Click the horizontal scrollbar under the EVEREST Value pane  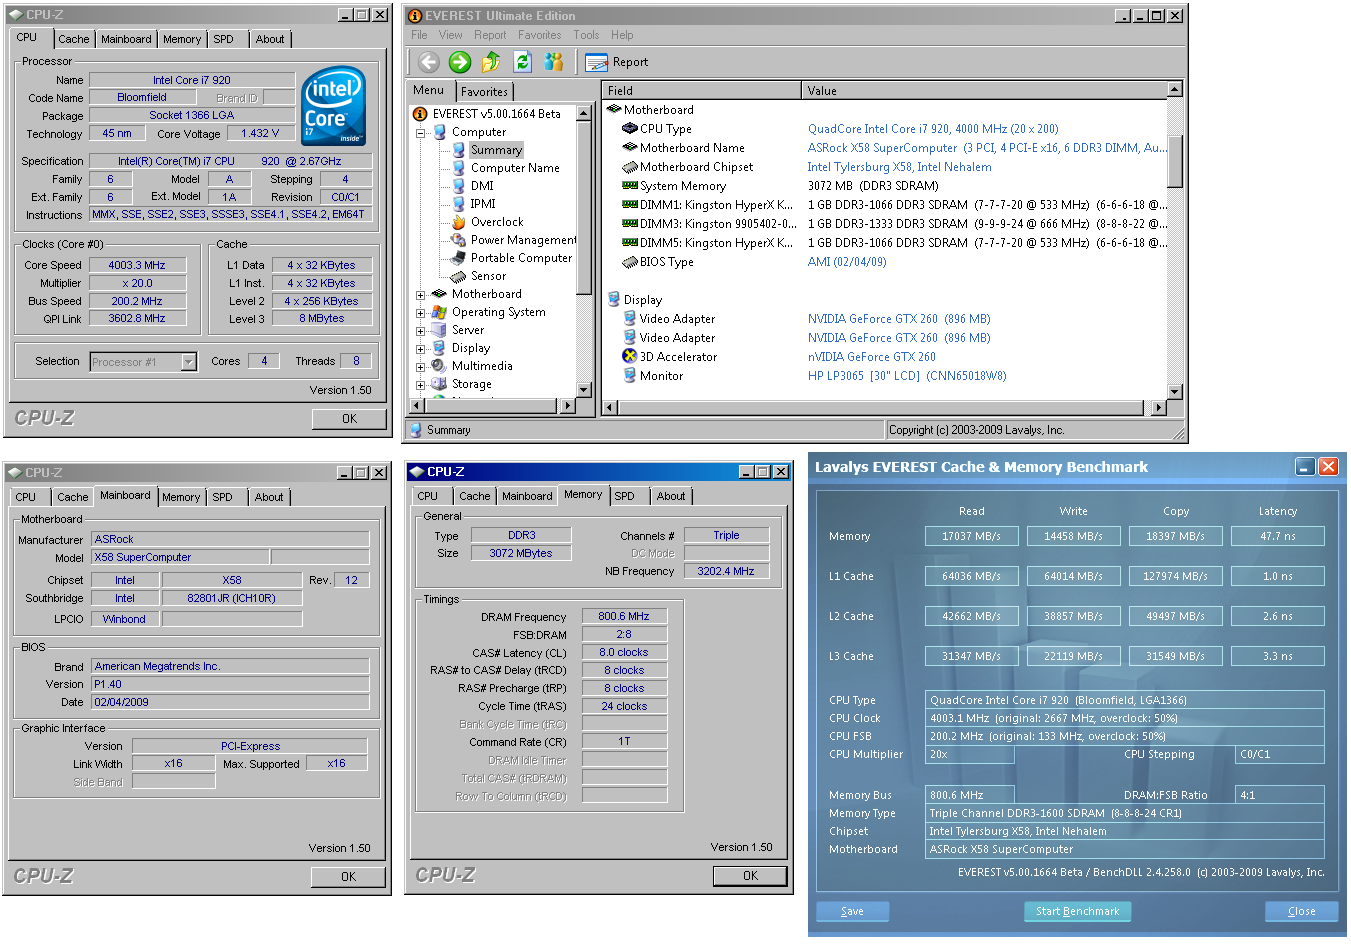(x=886, y=407)
